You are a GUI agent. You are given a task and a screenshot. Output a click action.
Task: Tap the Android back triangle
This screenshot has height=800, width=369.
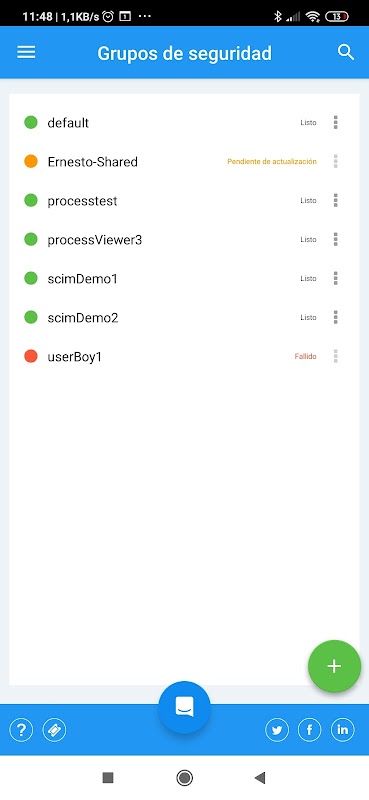260,778
